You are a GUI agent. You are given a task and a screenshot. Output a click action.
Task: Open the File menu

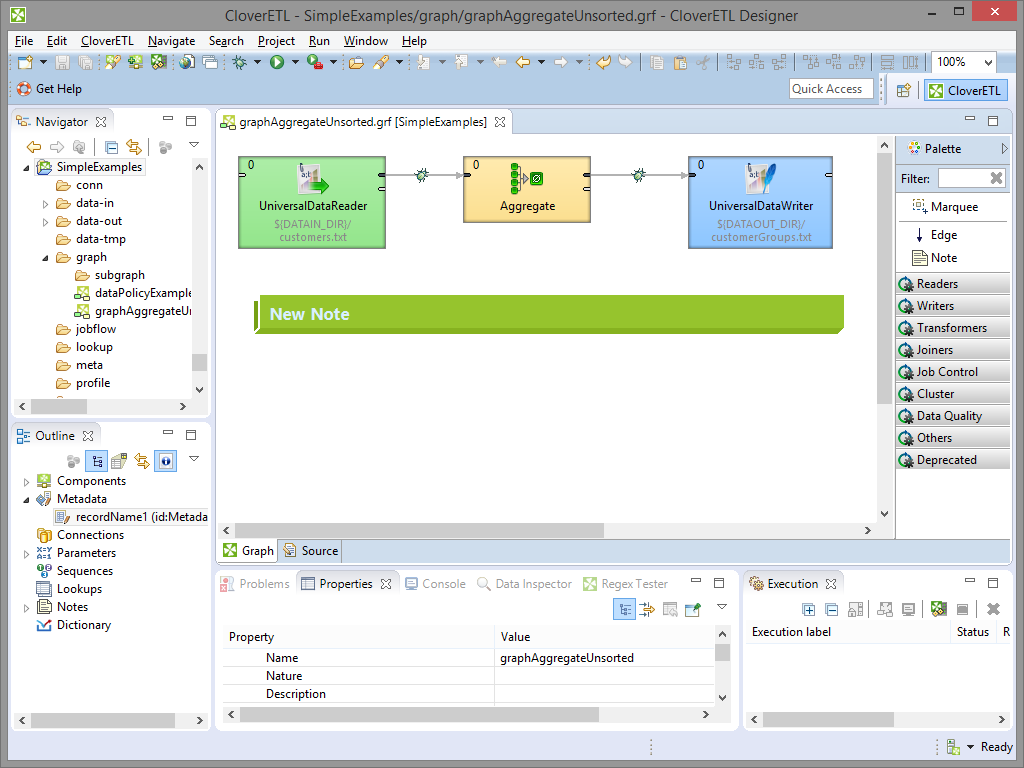(24, 40)
